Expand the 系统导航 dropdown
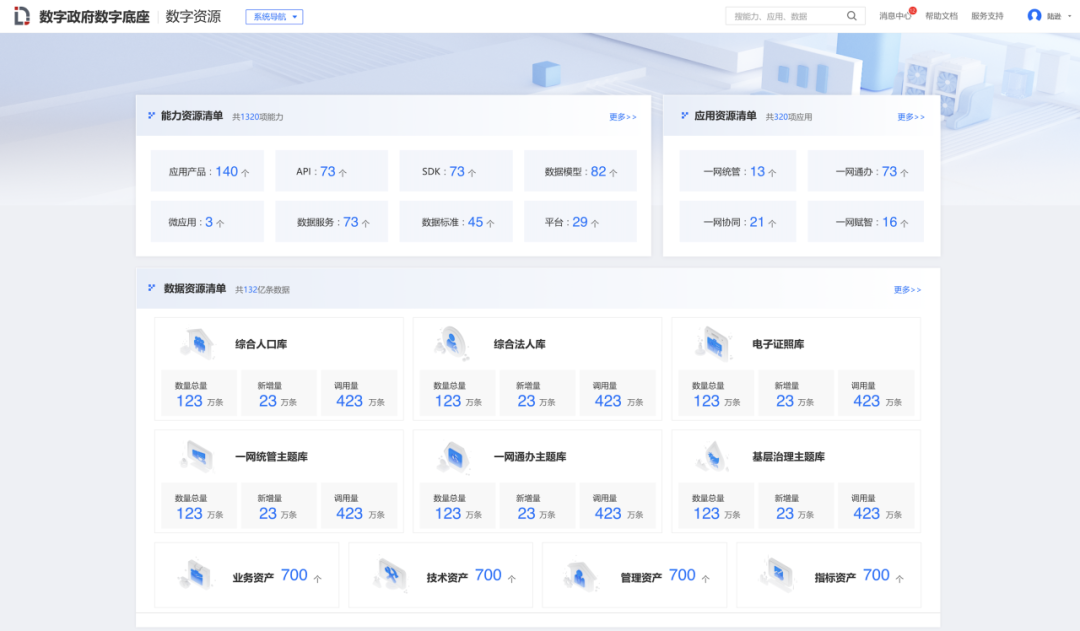Viewport: 1080px width, 631px height. (274, 17)
